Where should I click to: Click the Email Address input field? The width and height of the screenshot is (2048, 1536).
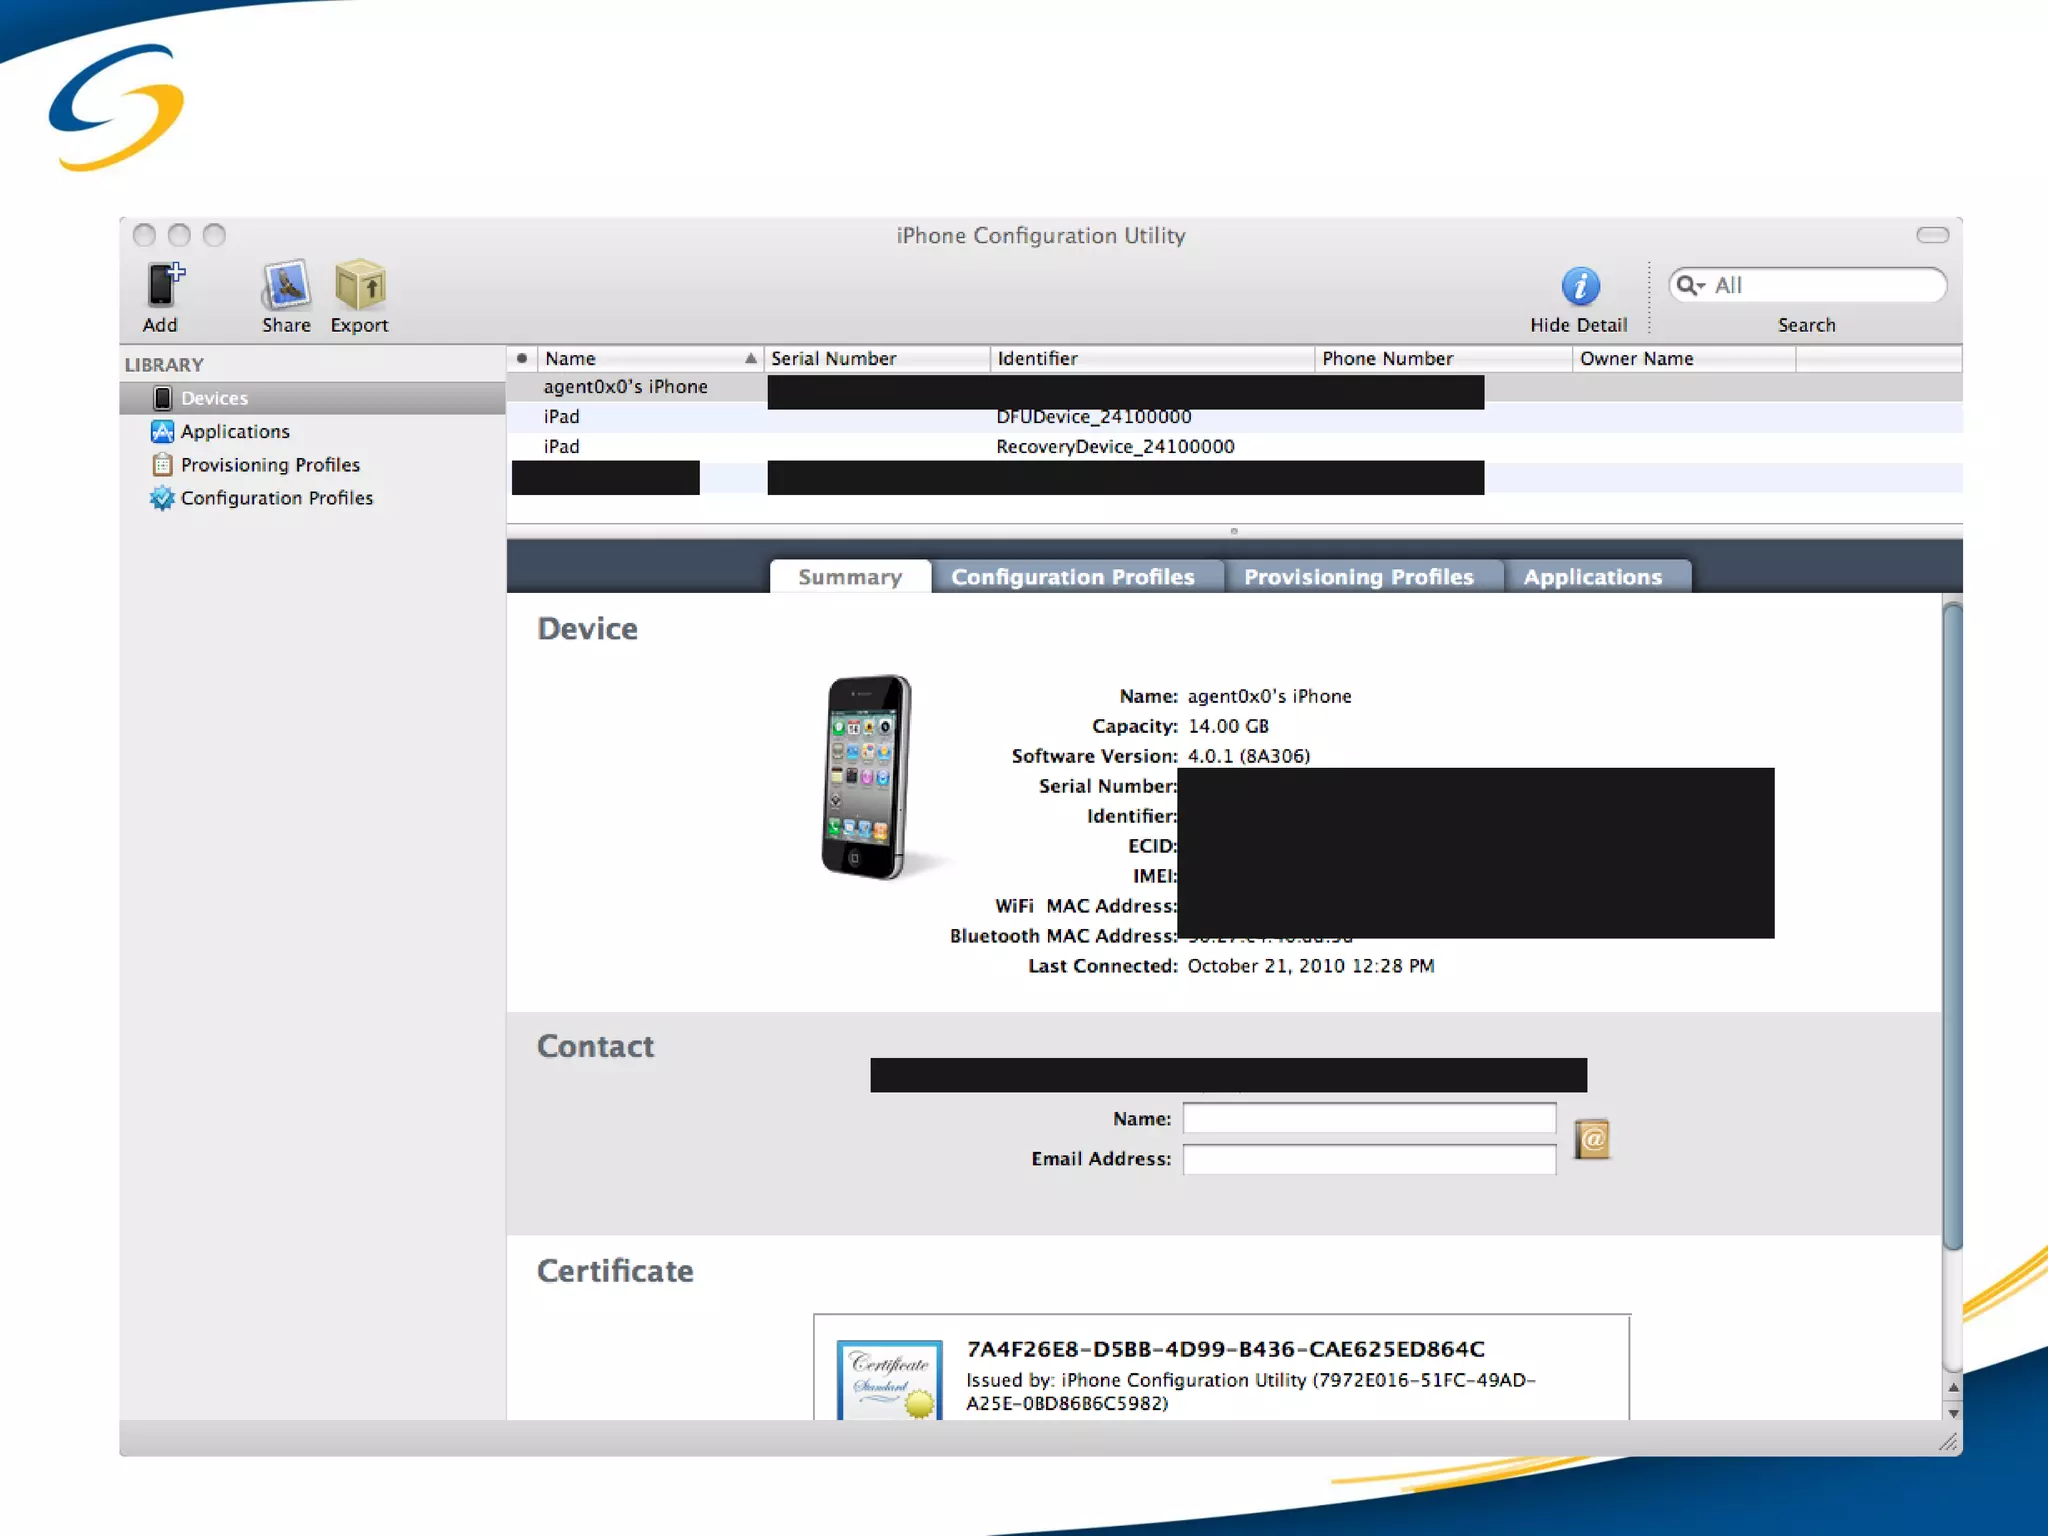click(x=1368, y=1159)
